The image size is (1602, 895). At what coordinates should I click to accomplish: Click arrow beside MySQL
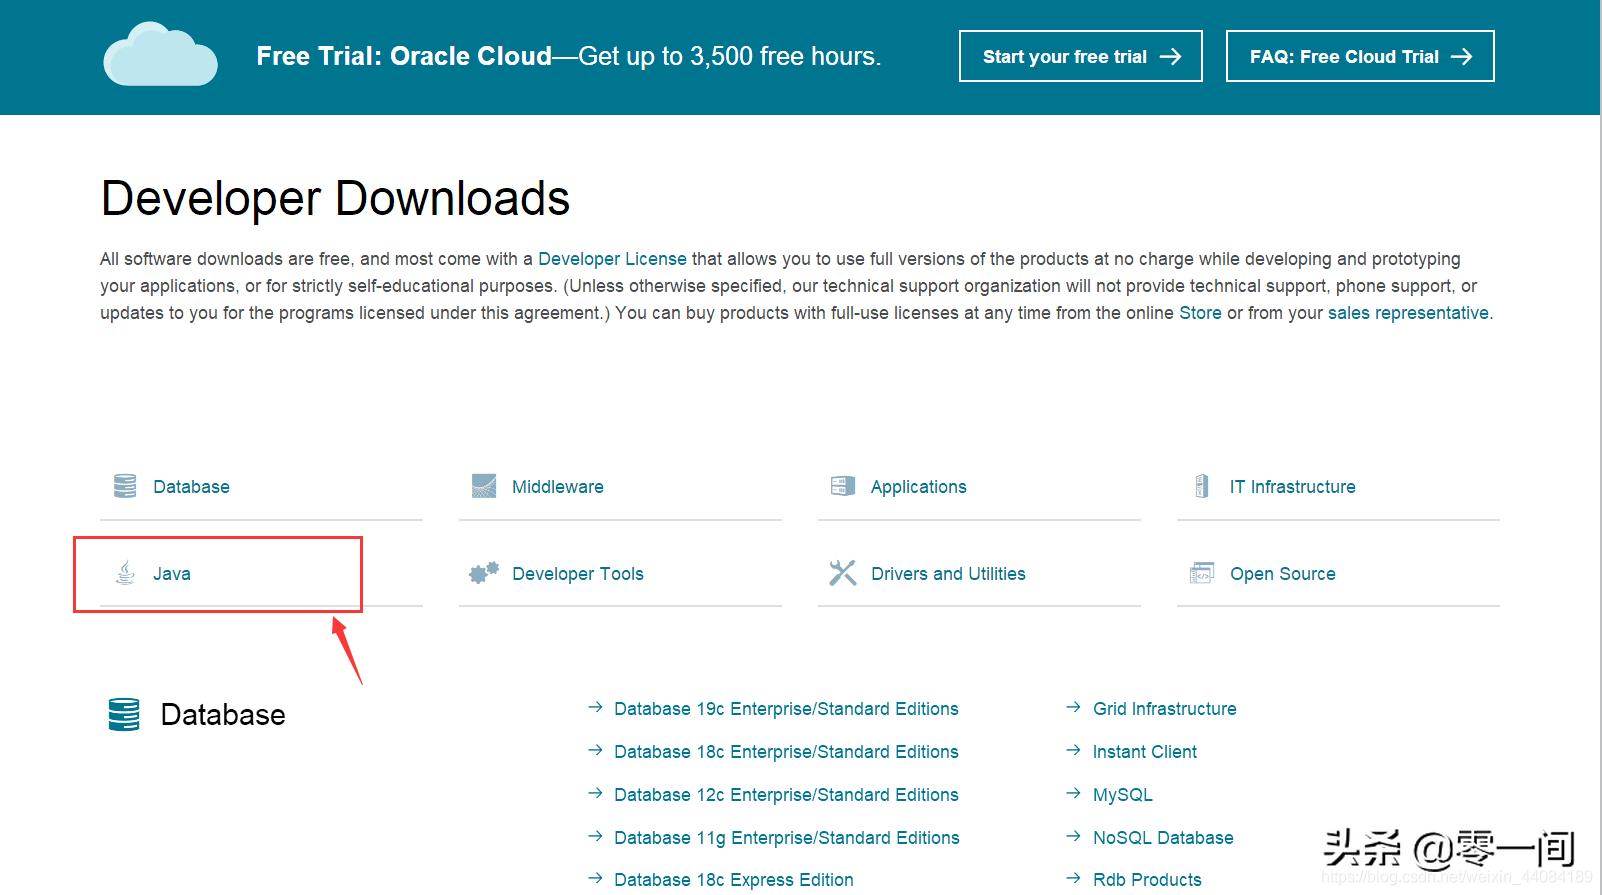tap(1074, 793)
